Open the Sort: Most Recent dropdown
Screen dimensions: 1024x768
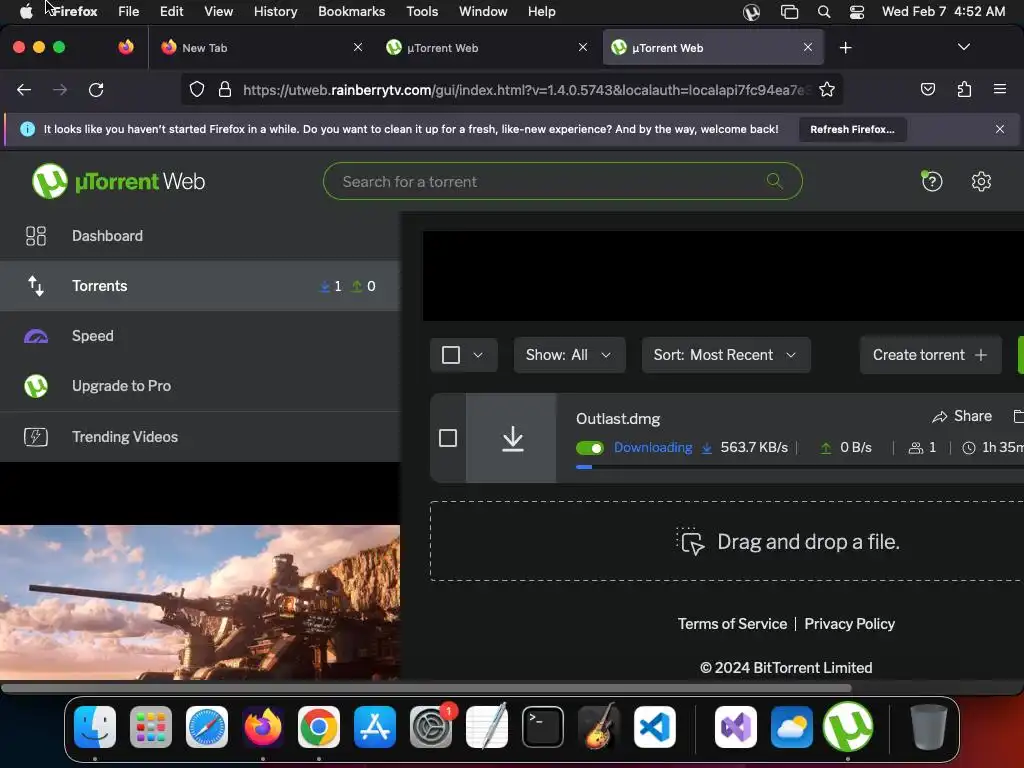726,355
